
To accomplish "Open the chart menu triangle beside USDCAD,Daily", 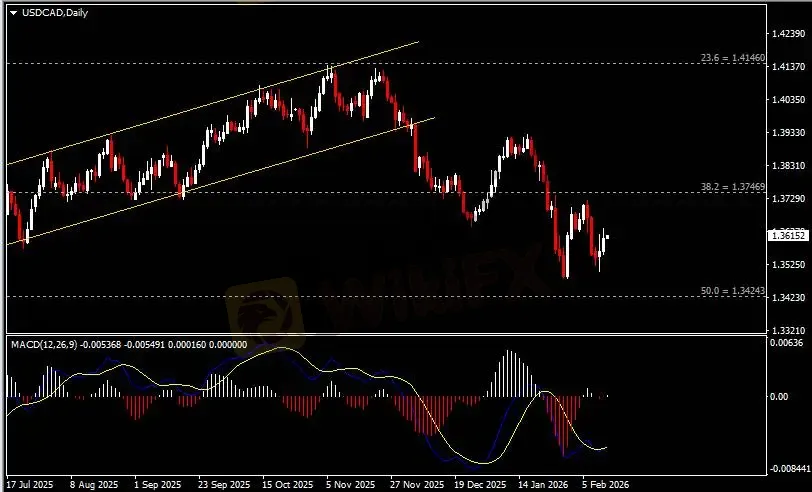I will pos(13,13).
